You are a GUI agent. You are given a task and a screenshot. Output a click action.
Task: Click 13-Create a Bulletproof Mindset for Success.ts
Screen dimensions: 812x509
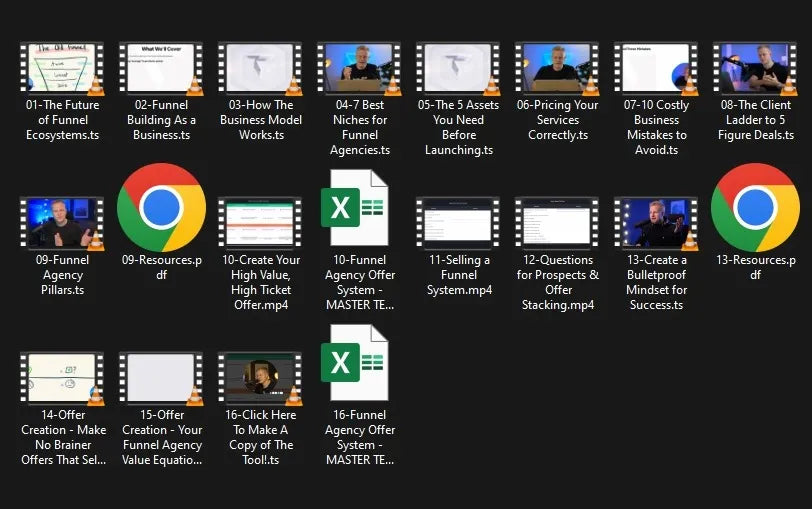pyautogui.click(x=656, y=223)
